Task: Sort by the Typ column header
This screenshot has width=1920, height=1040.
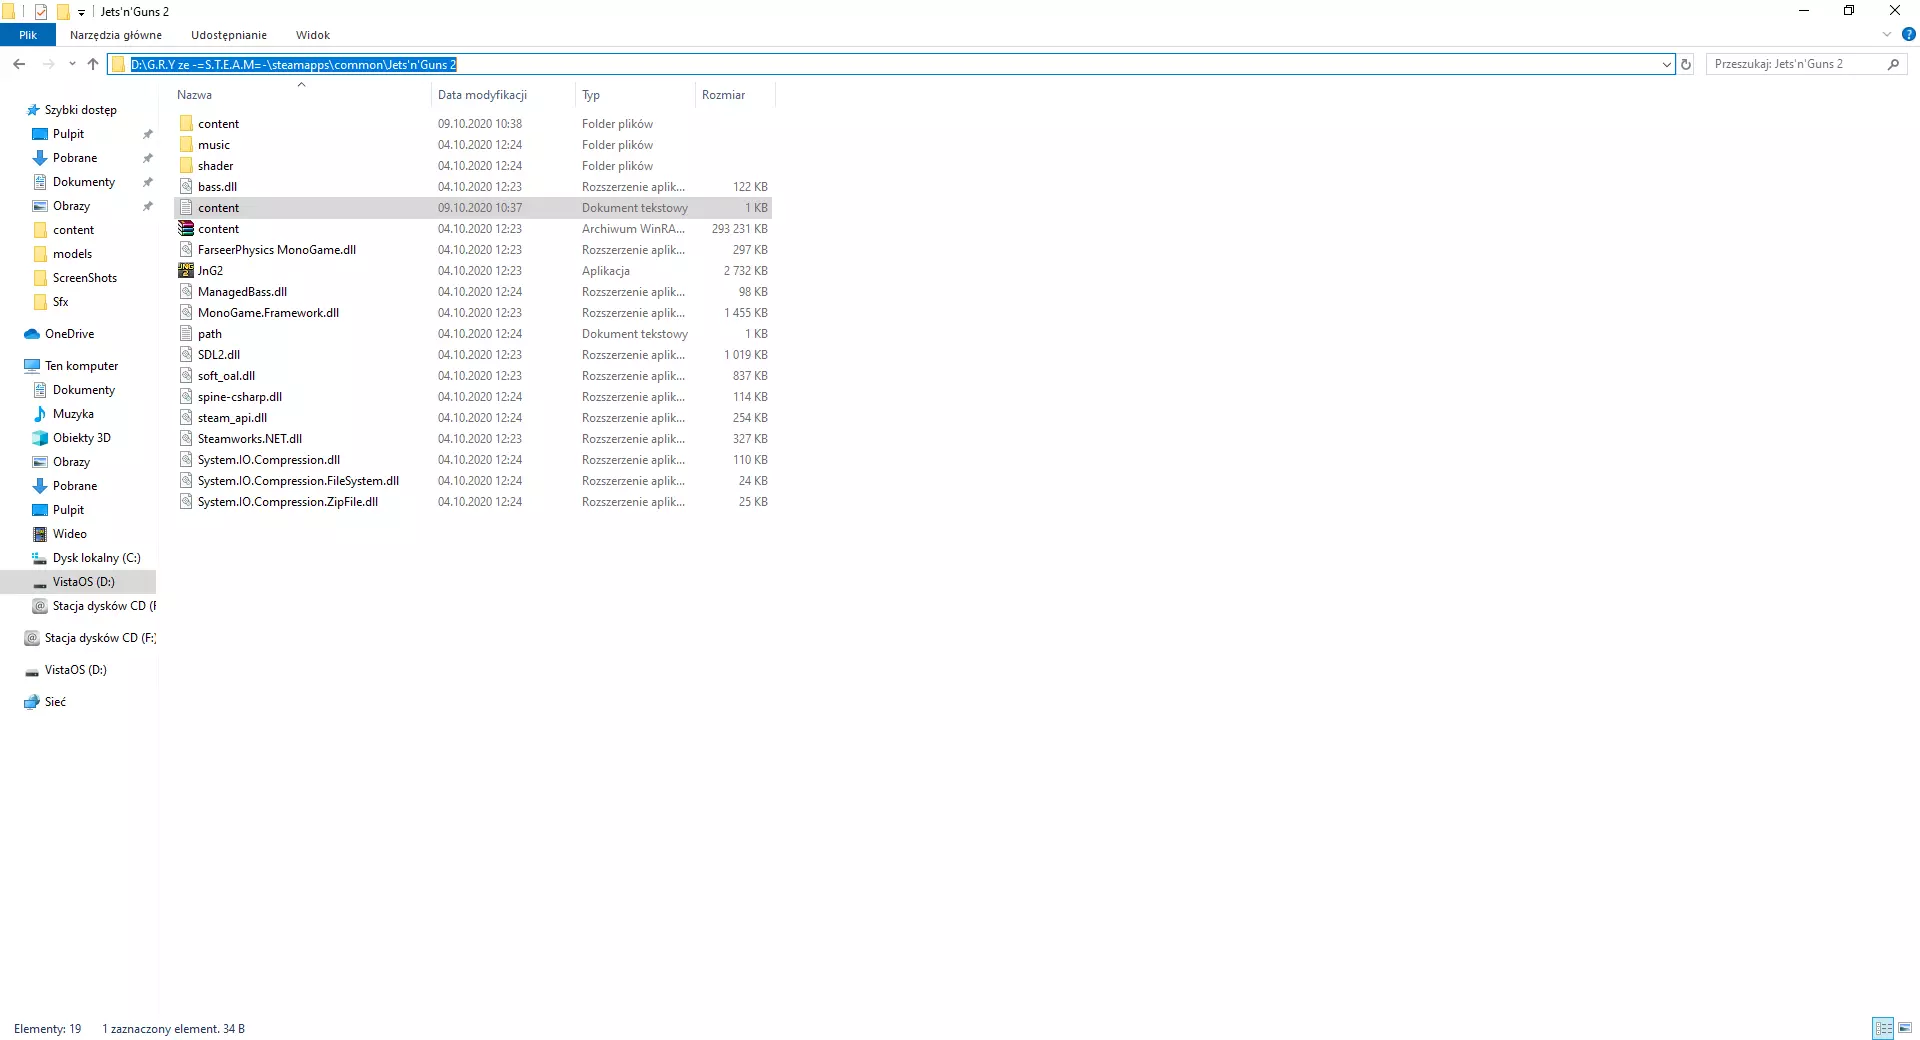Action: [x=635, y=95]
